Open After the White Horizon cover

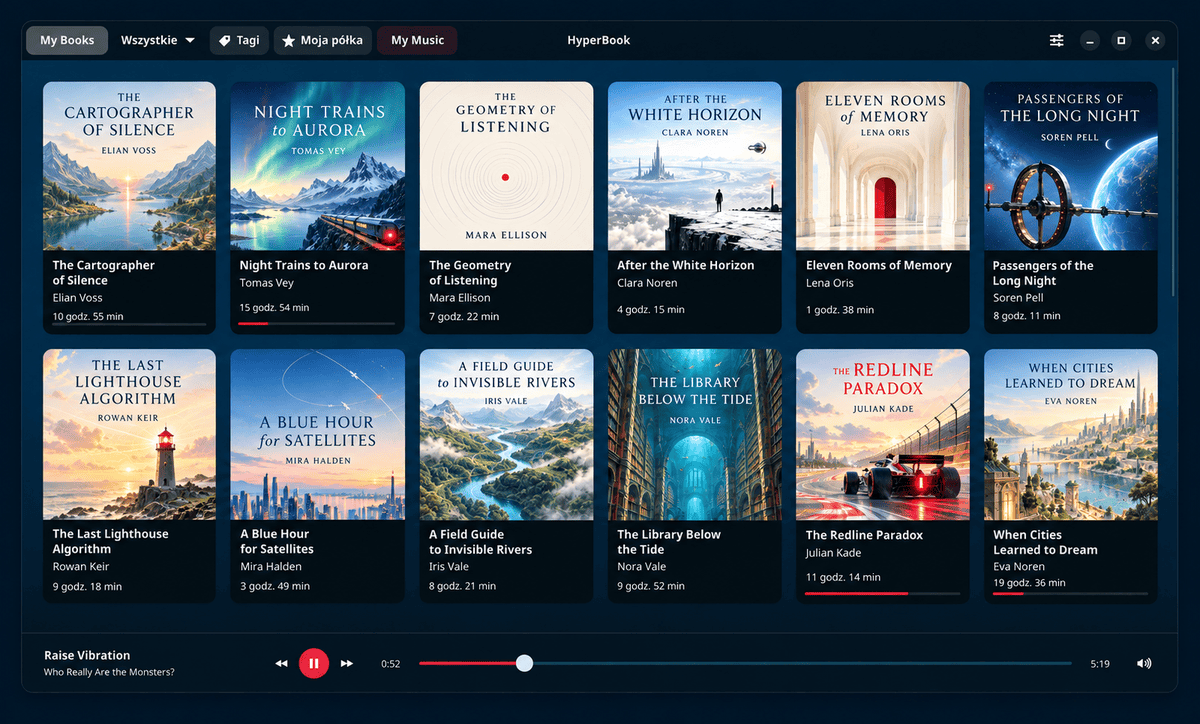695,166
